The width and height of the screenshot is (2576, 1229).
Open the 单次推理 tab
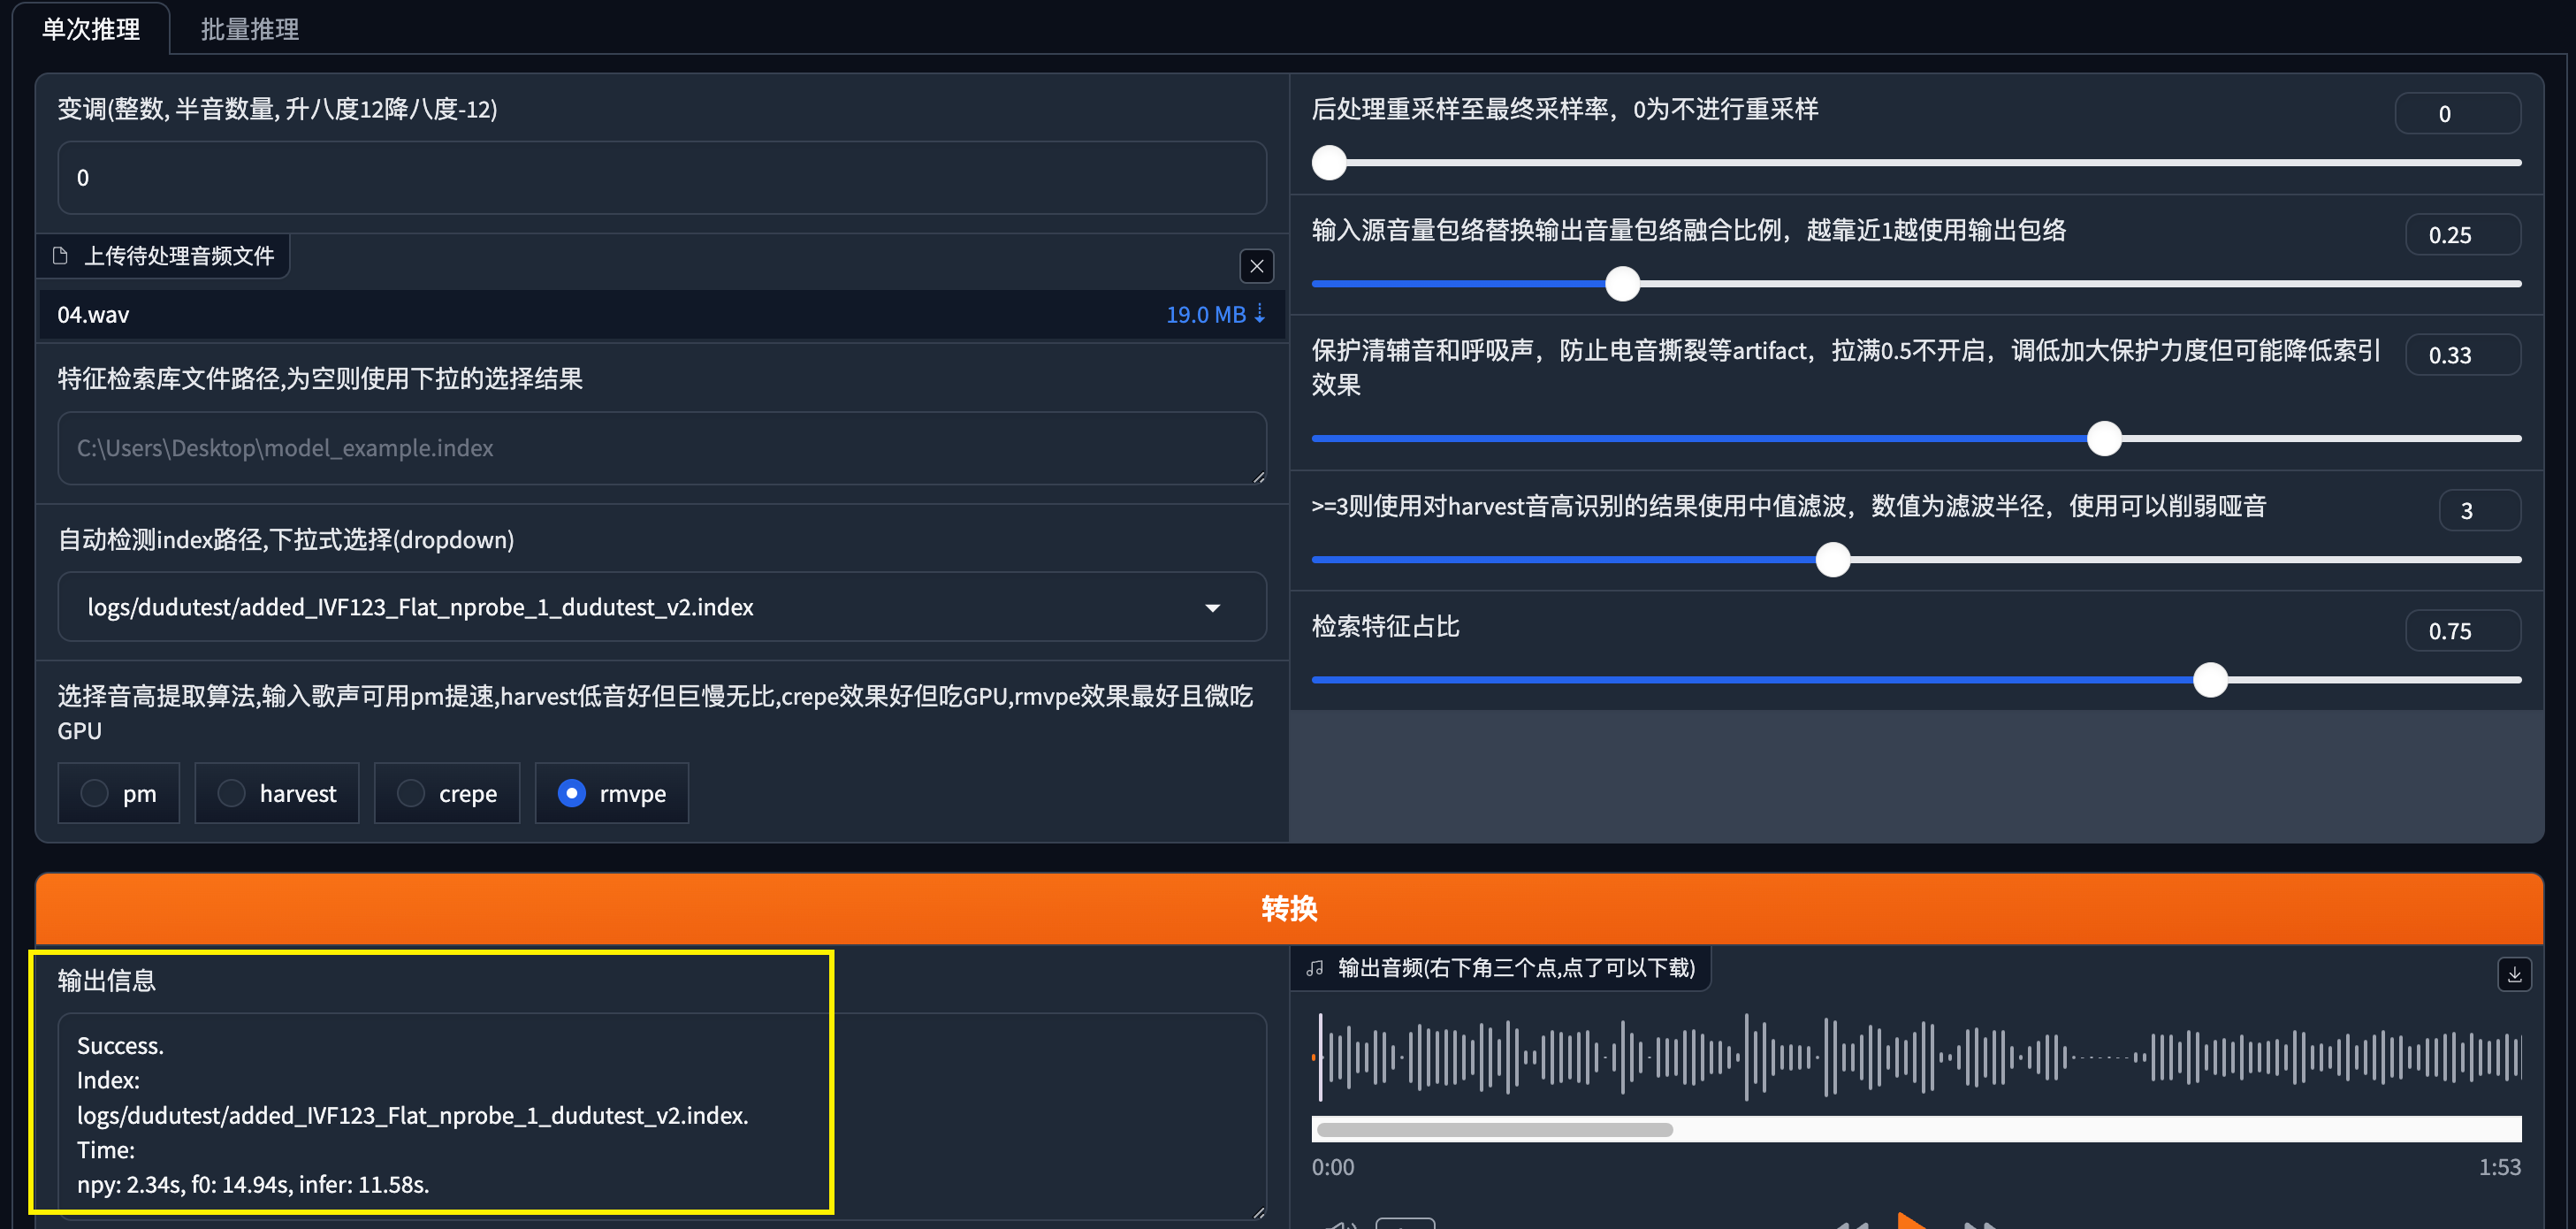click(90, 29)
